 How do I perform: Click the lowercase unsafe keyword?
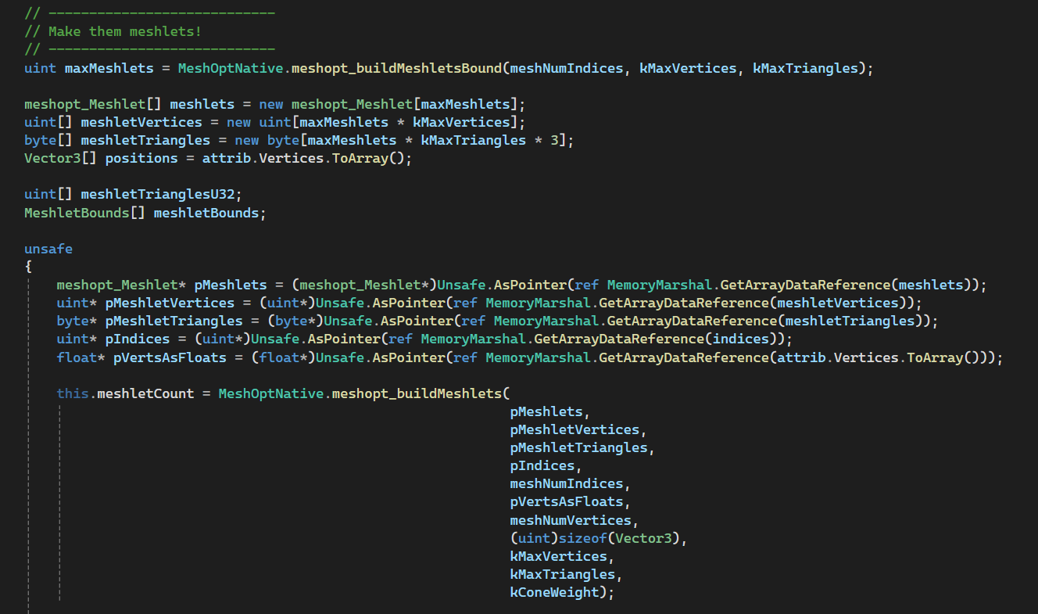click(x=48, y=248)
